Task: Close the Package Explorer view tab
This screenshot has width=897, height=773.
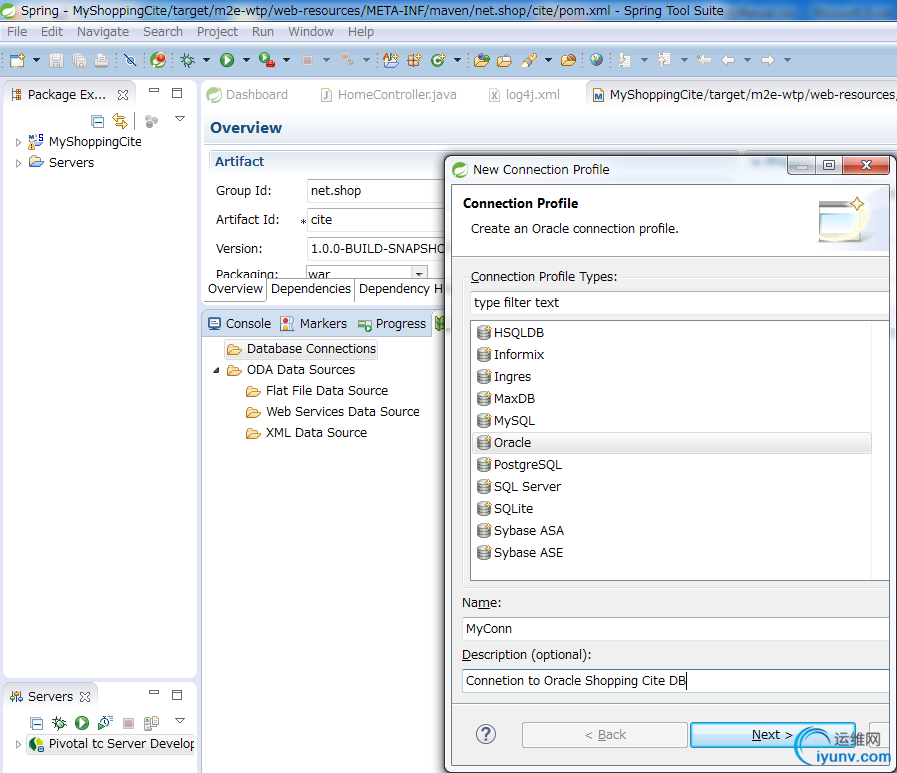Action: pos(123,95)
